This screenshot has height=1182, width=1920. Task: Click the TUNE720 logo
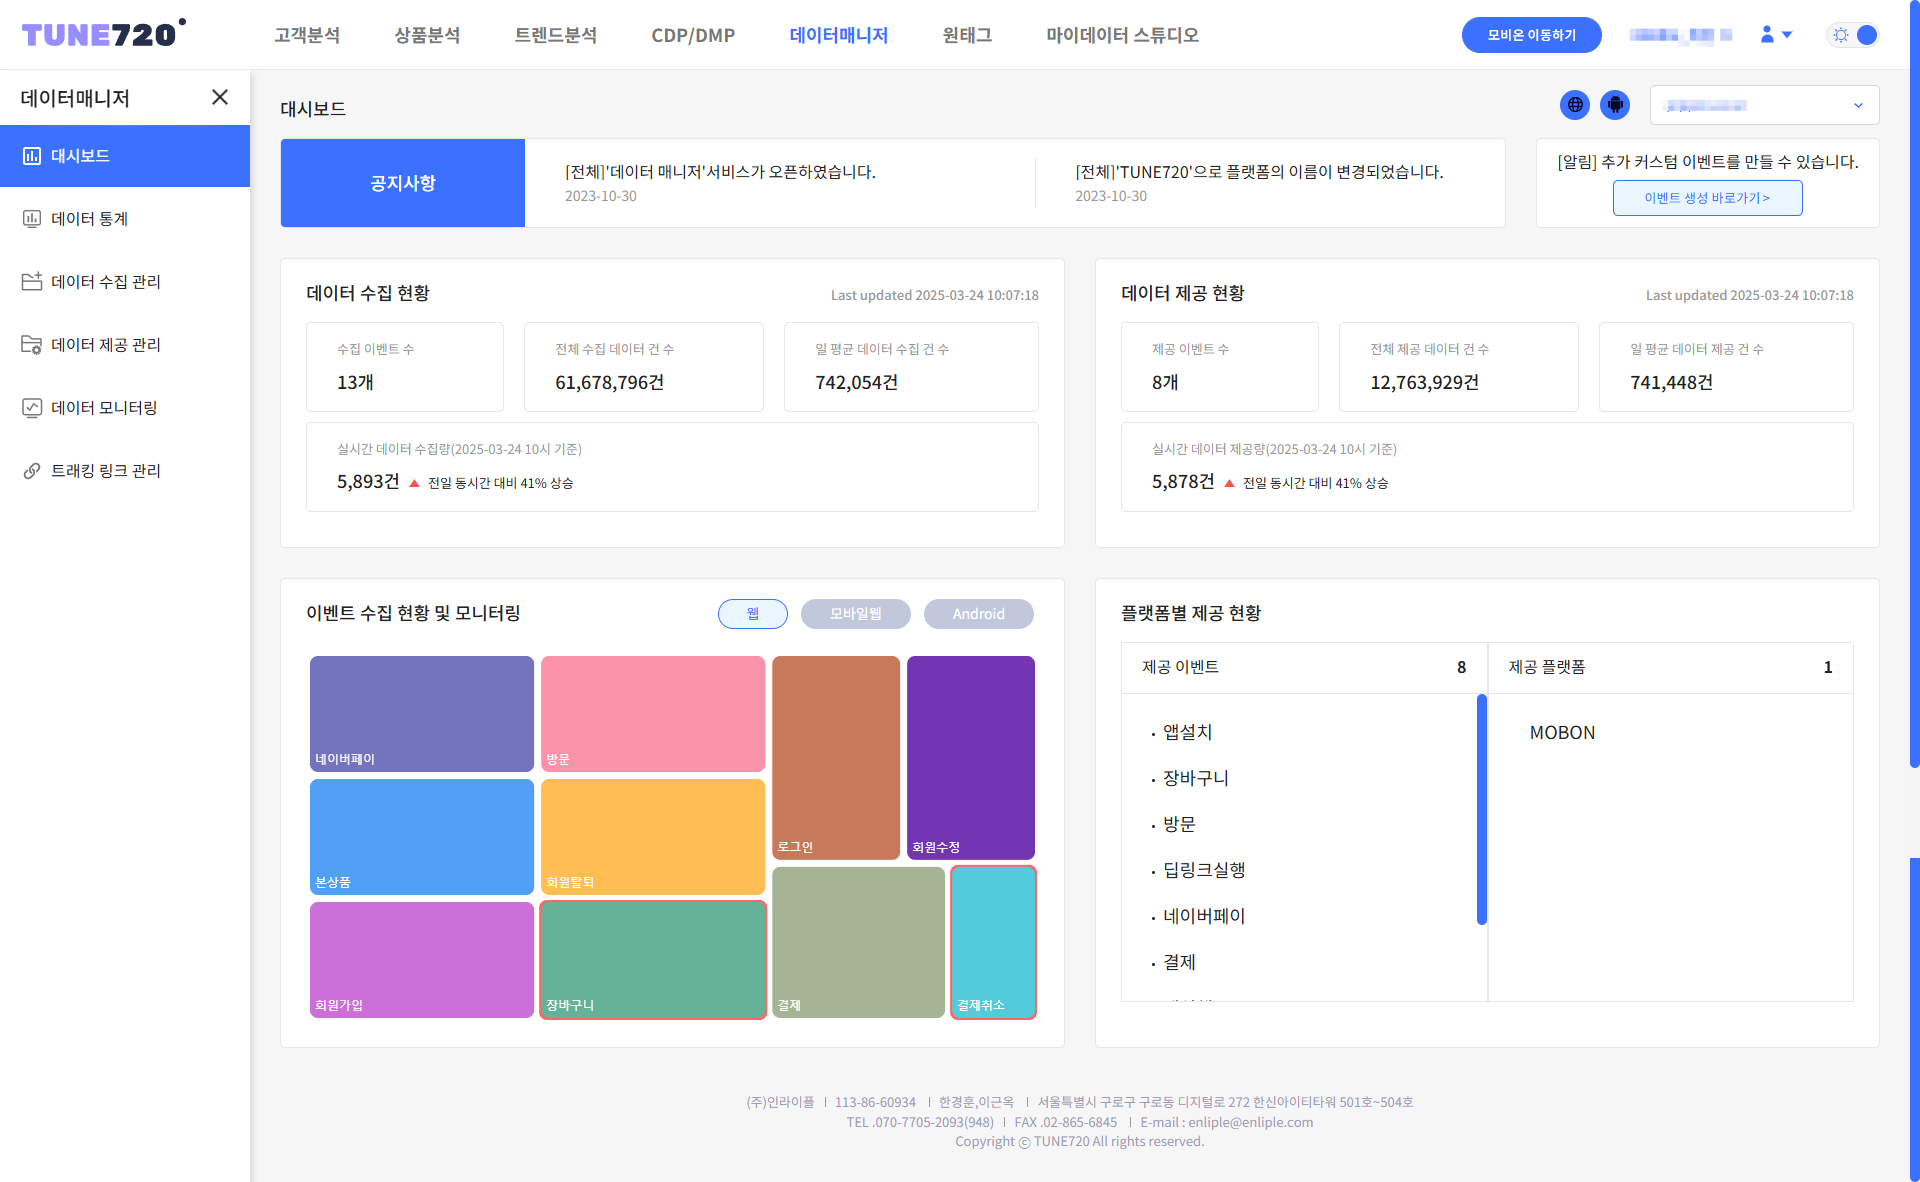click(103, 34)
